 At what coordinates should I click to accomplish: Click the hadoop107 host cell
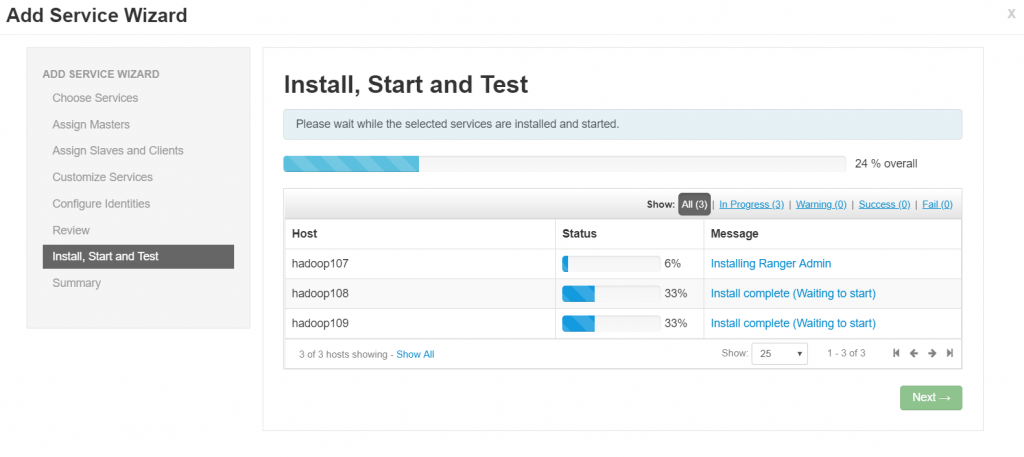coord(419,264)
